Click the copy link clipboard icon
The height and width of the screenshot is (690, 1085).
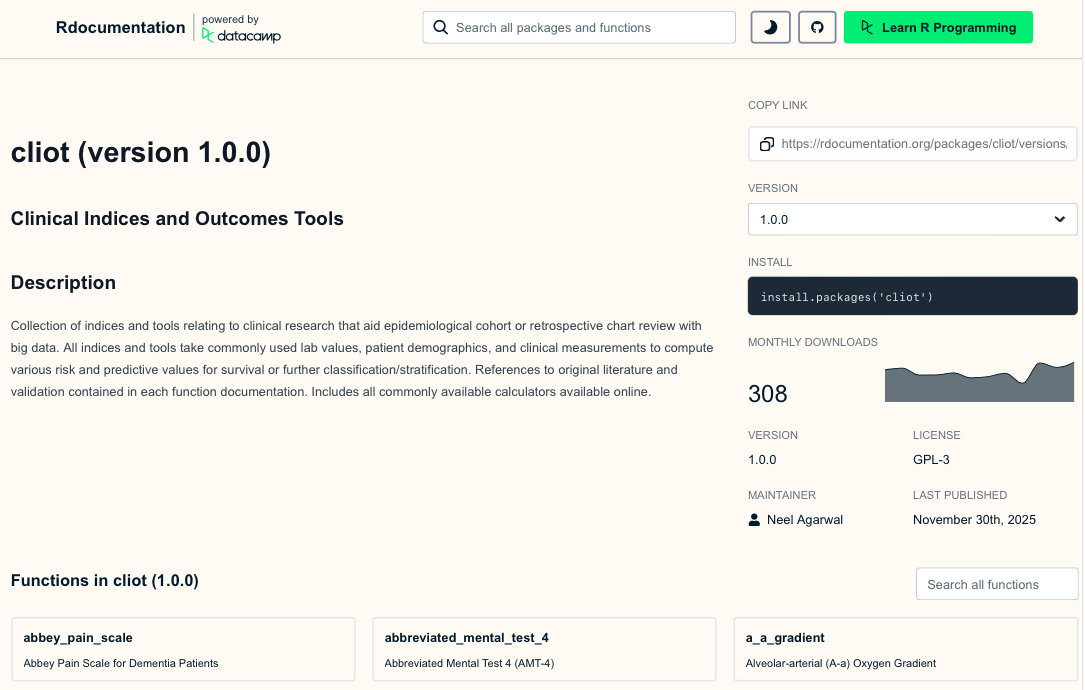click(766, 144)
